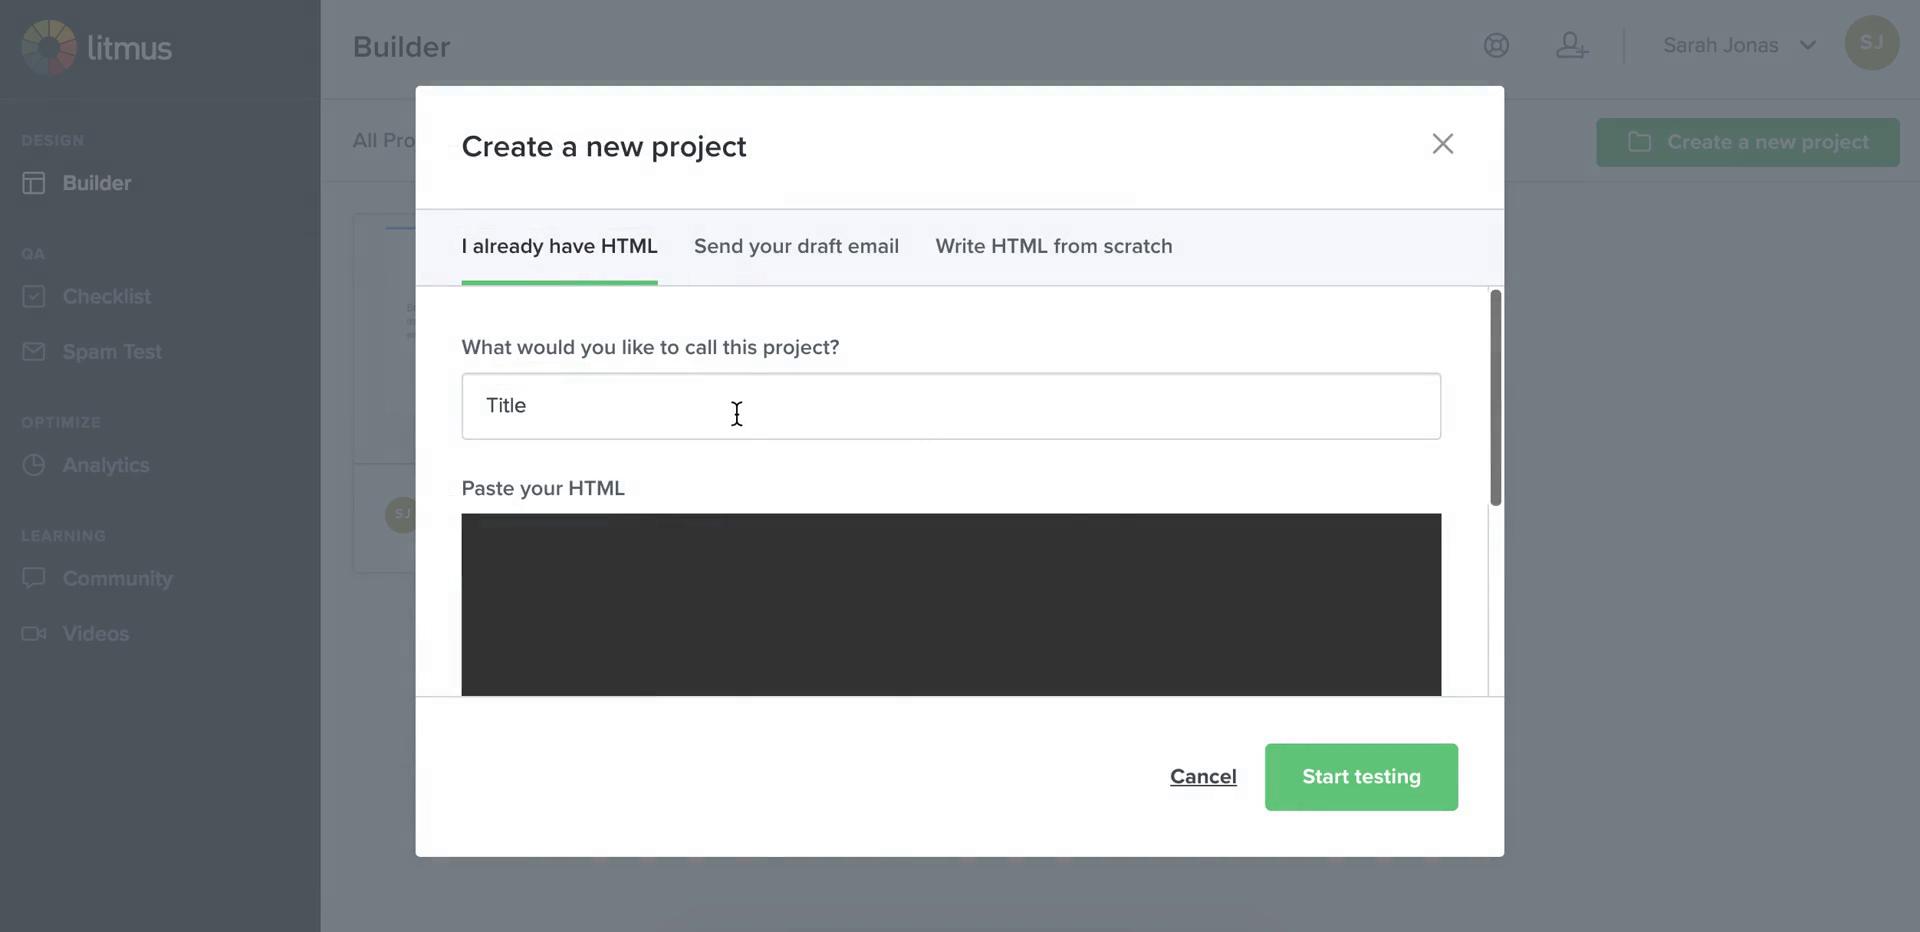Click the Cancel link
Image resolution: width=1920 pixels, height=932 pixels.
[x=1203, y=777]
